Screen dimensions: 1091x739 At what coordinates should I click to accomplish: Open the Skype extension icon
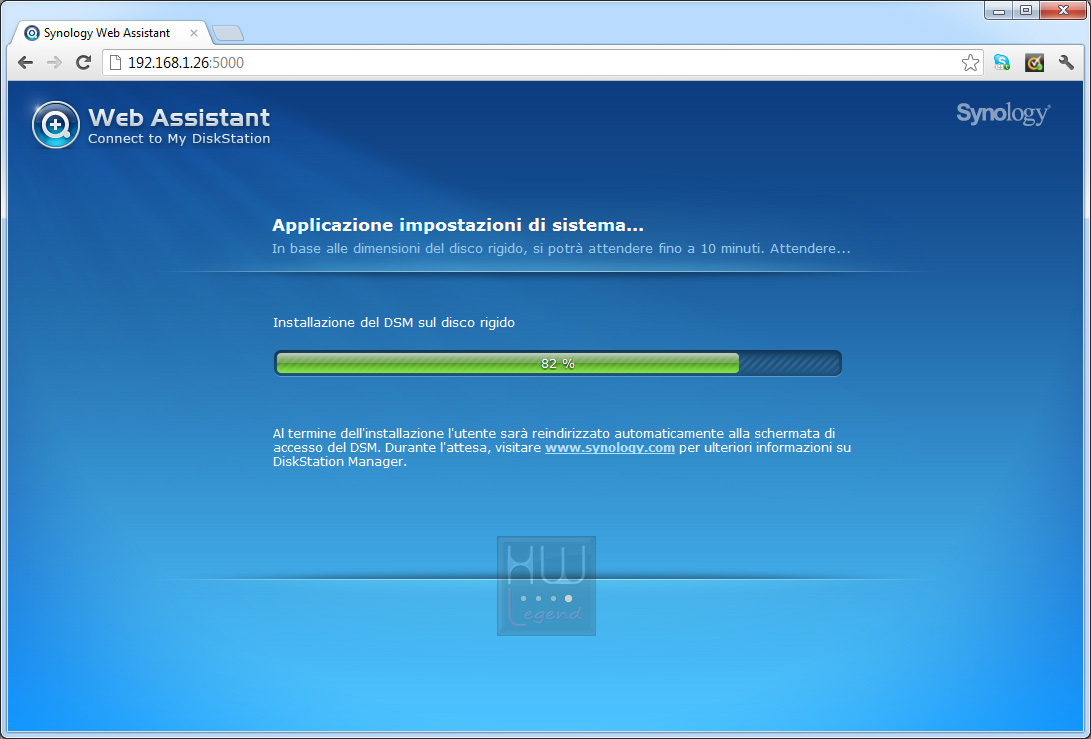coord(1002,63)
